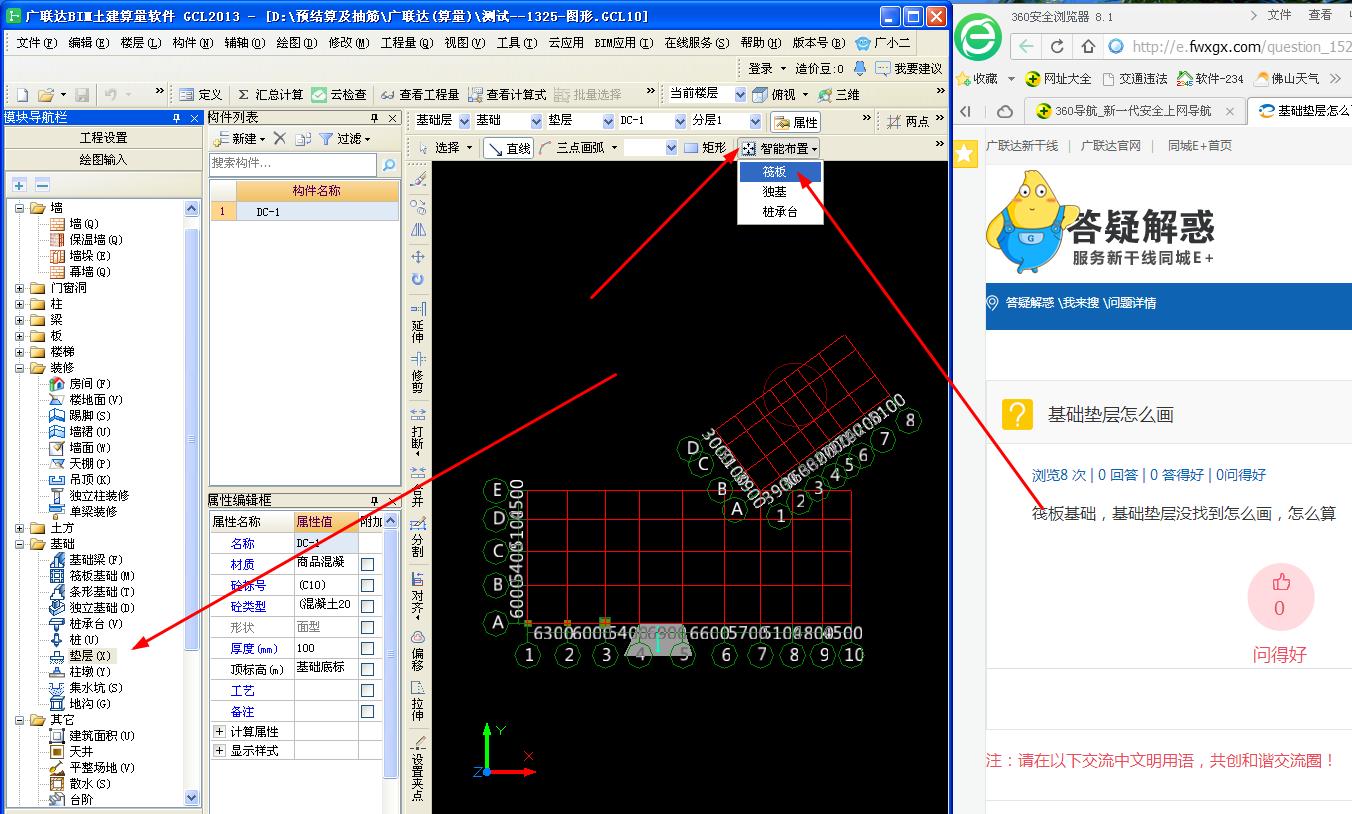Expand the 计算属性 property group
Image resolution: width=1352 pixels, height=814 pixels.
pyautogui.click(x=219, y=732)
